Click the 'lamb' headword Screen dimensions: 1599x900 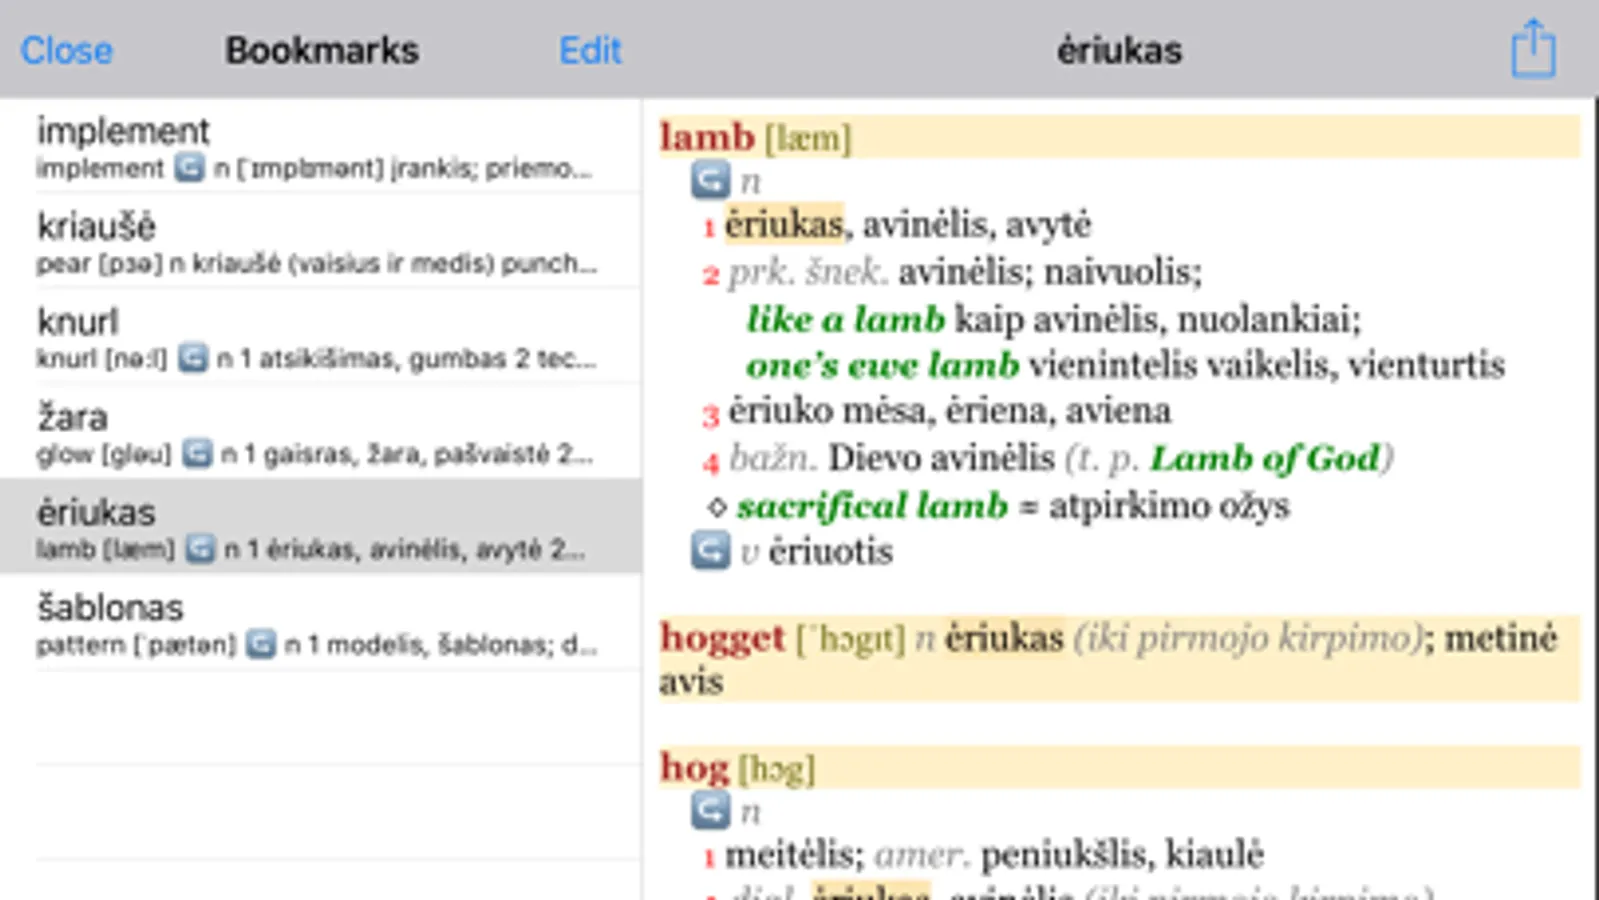tap(707, 137)
